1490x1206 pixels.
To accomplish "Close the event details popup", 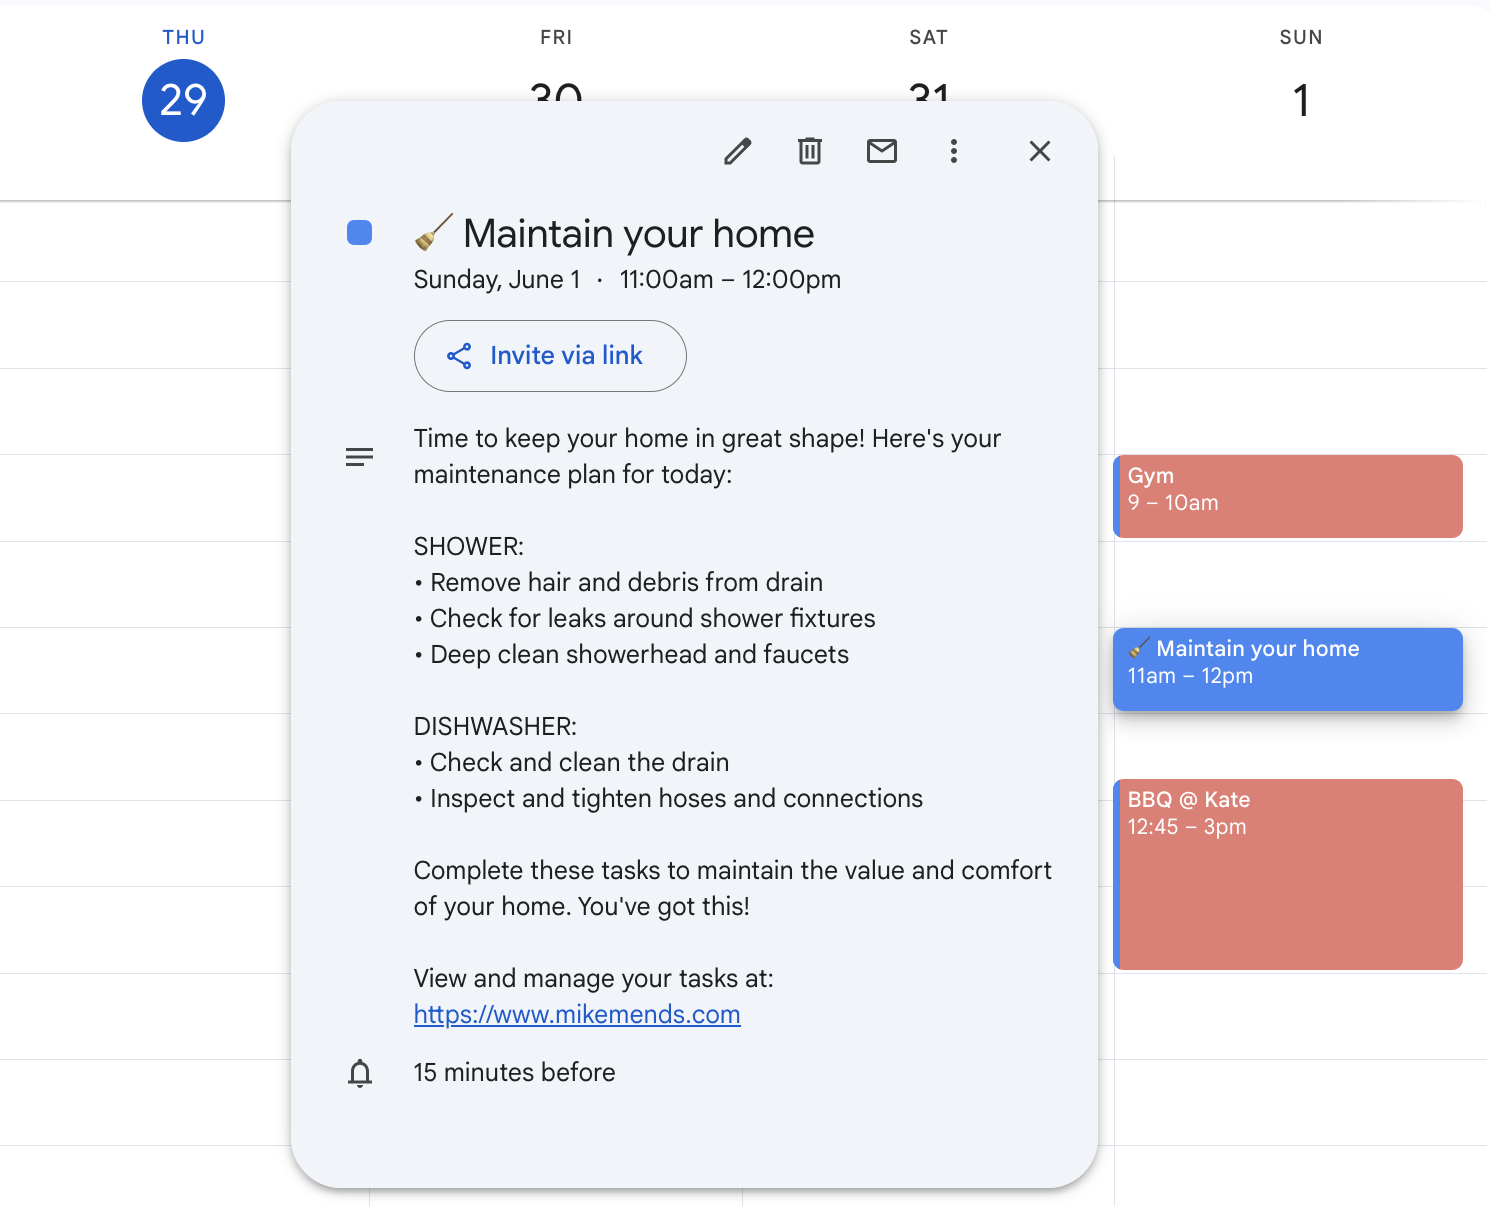I will pos(1040,151).
